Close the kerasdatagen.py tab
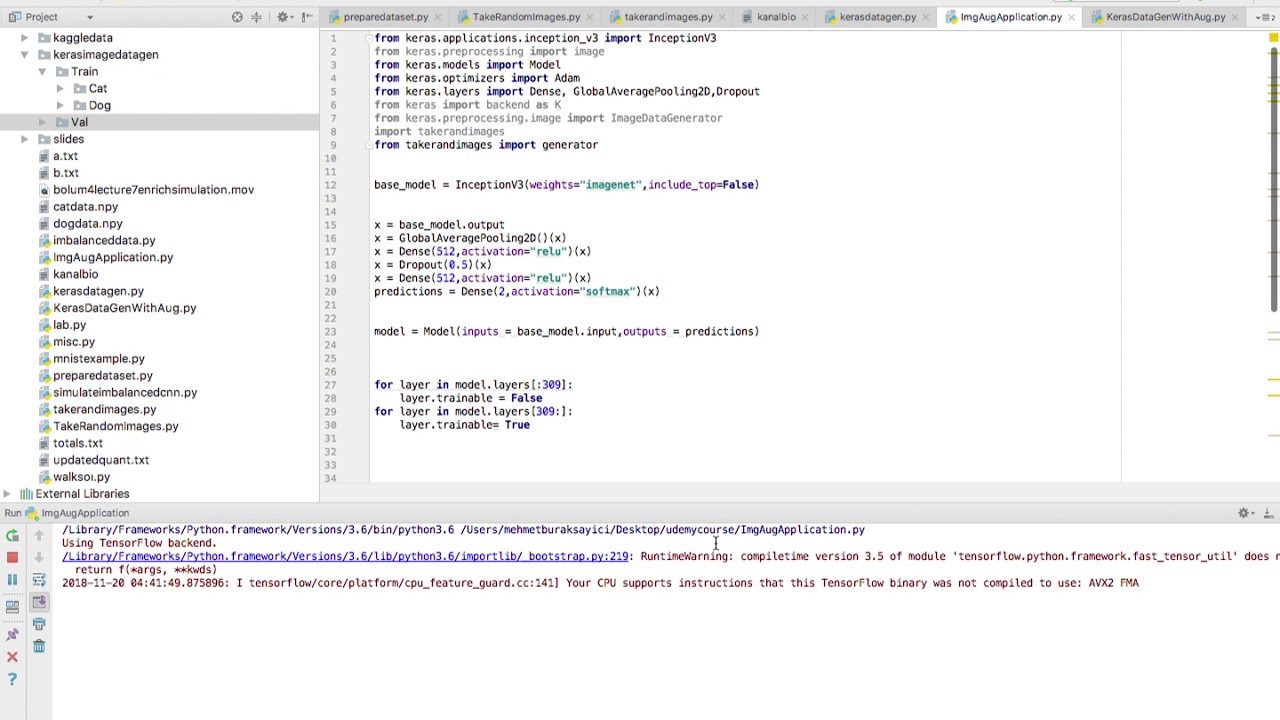Screen dimensions: 1280x720 click(x=925, y=17)
